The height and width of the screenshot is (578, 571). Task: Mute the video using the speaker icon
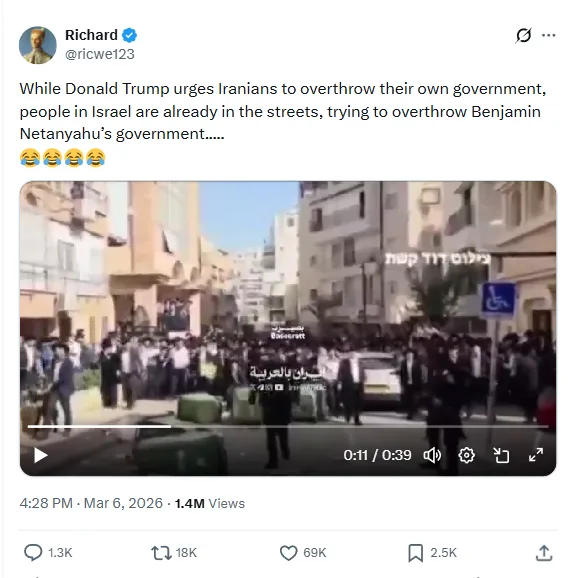coord(432,455)
